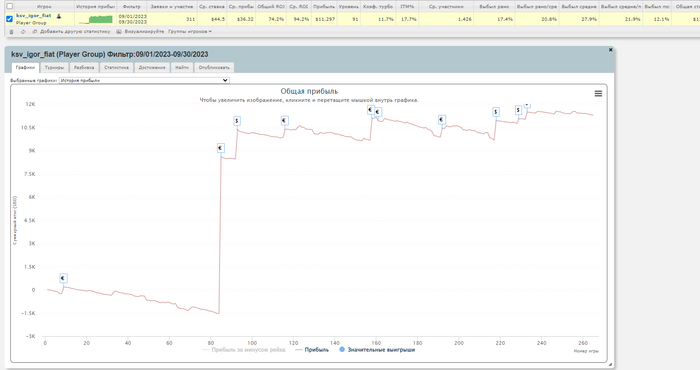700x370 pixels.
Task: Click the image icon before 'Визуализируйте'
Action: point(119,32)
